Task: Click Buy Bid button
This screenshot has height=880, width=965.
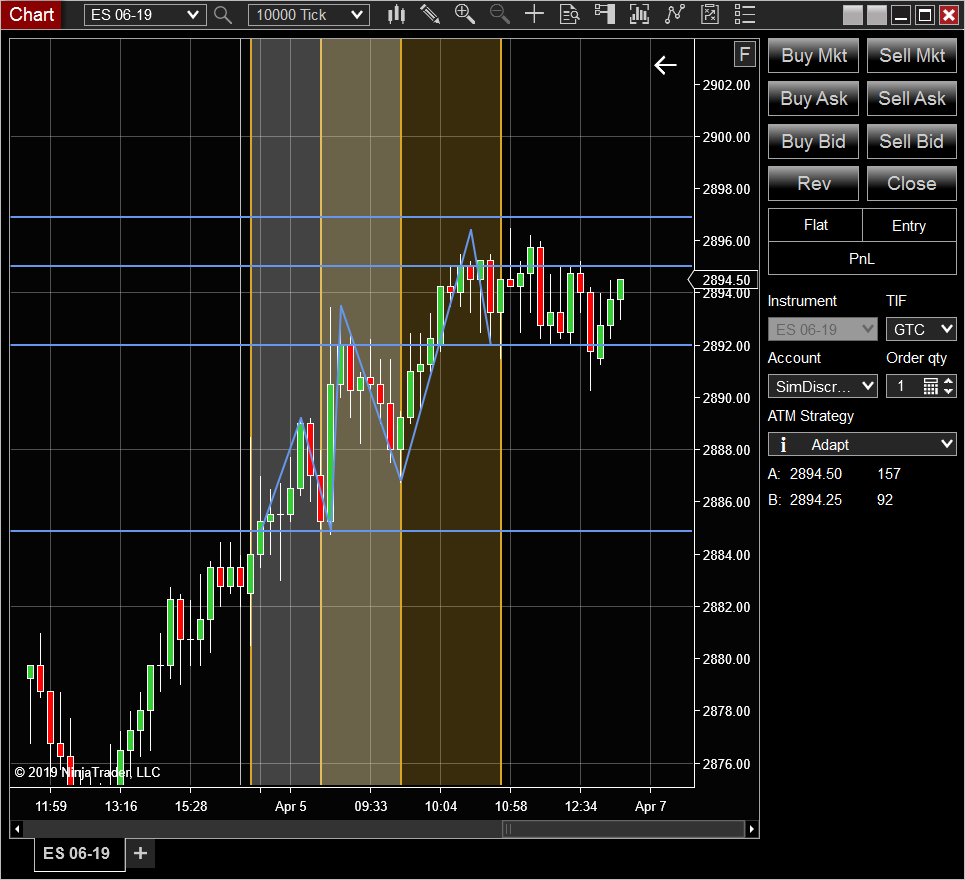Action: coord(813,142)
